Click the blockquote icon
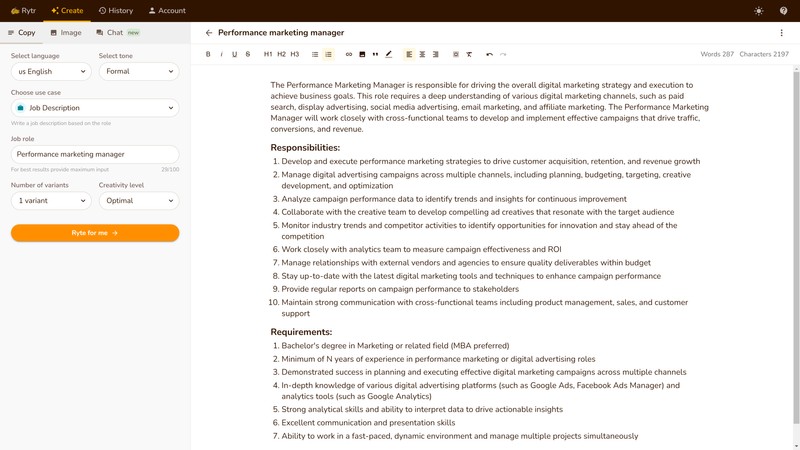800x450 pixels. 375,54
